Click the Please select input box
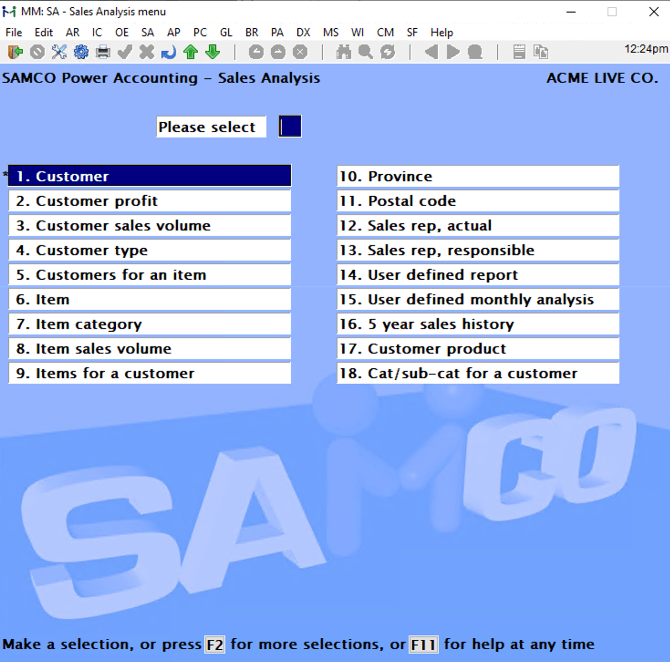 [x=290, y=127]
